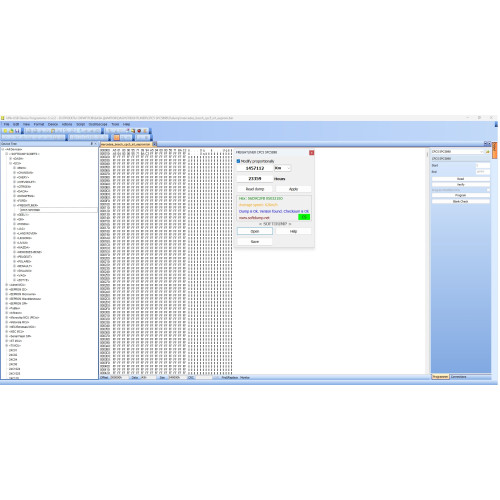
Task: Select the <VAG> tree item
Action: tap(21, 275)
